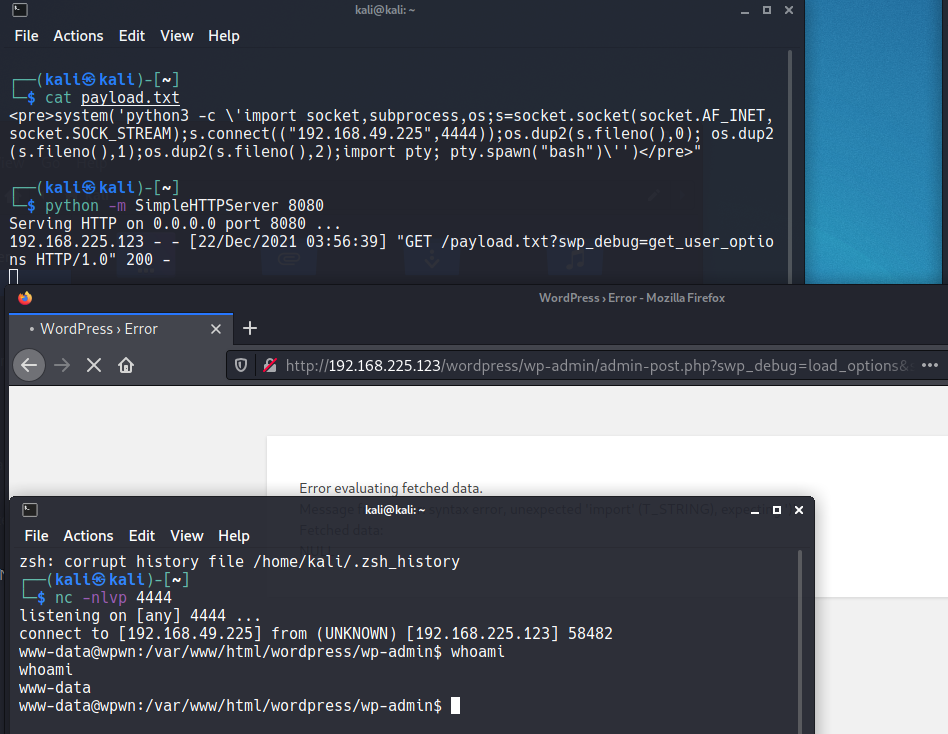Open a new Firefox tab
This screenshot has height=734, width=948.
tap(250, 328)
